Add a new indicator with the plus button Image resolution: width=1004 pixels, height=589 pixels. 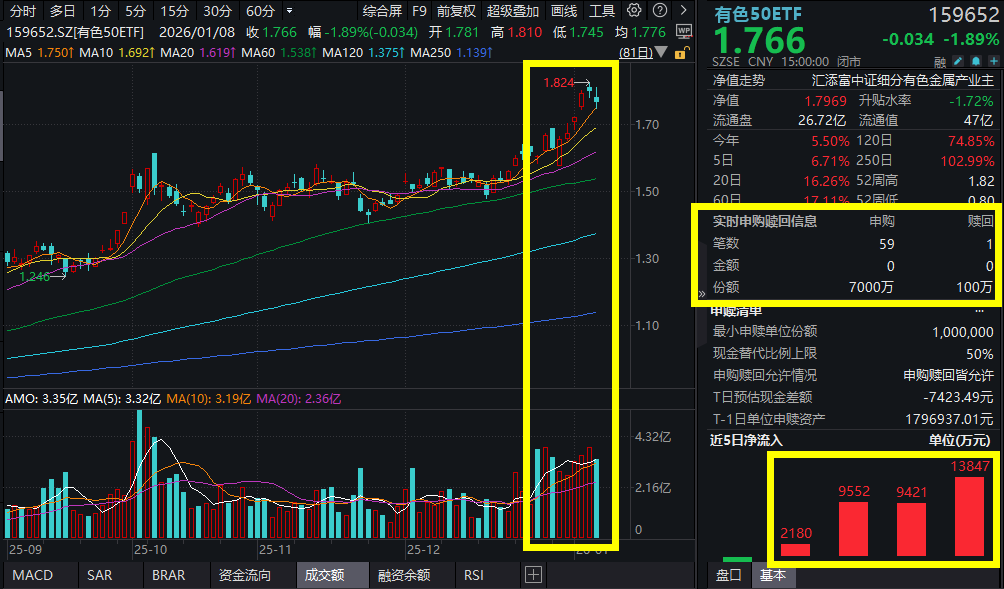tap(534, 574)
